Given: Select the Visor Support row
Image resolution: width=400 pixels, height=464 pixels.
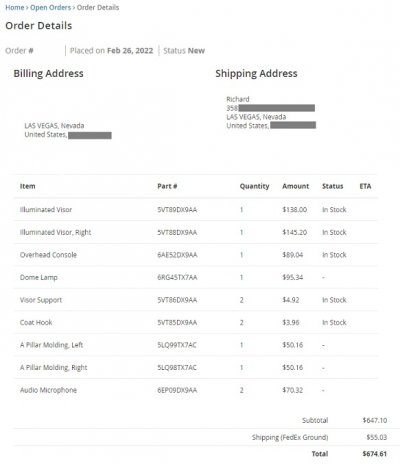Looking at the screenshot, I should coord(196,300).
